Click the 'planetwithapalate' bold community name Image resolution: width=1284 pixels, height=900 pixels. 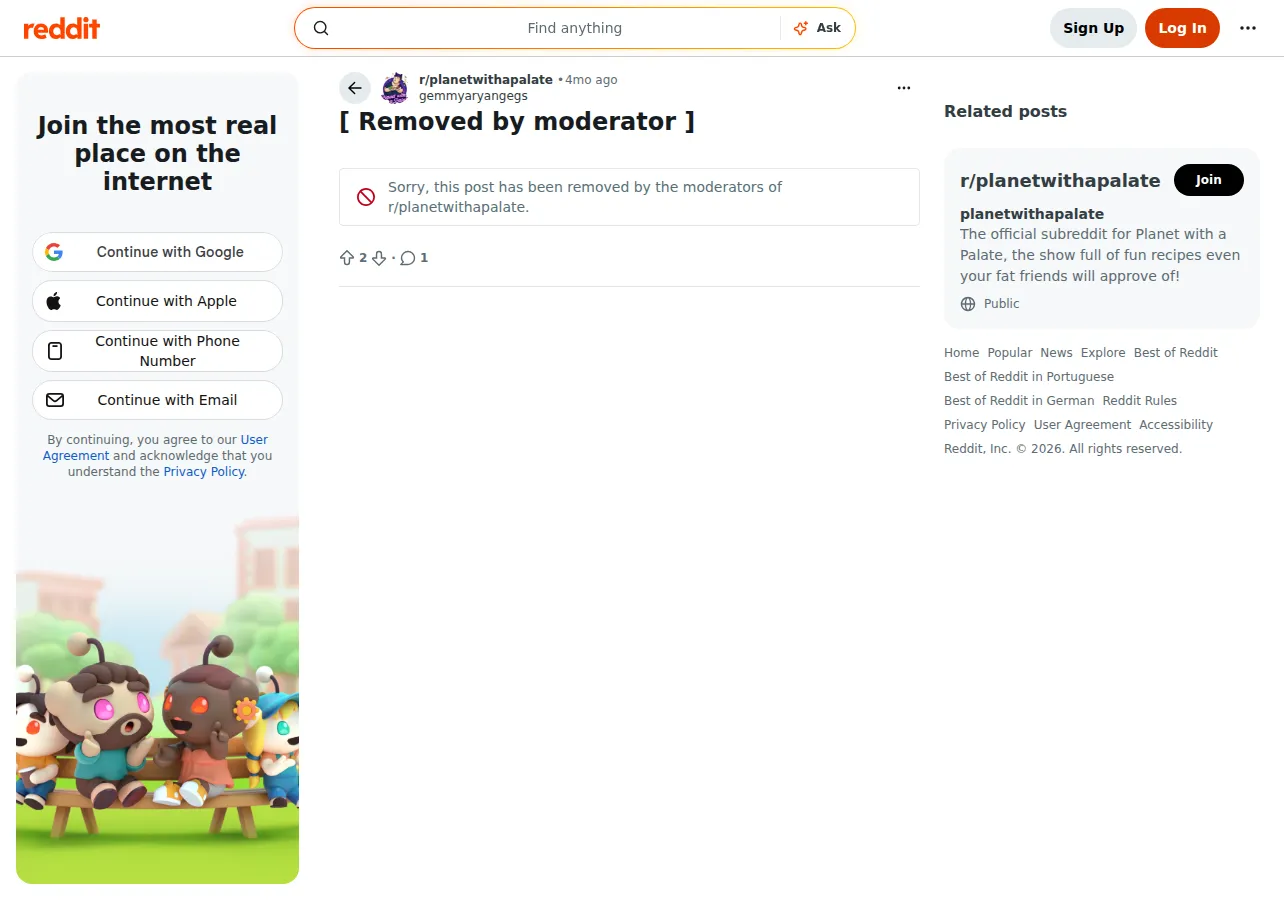pos(1032,214)
